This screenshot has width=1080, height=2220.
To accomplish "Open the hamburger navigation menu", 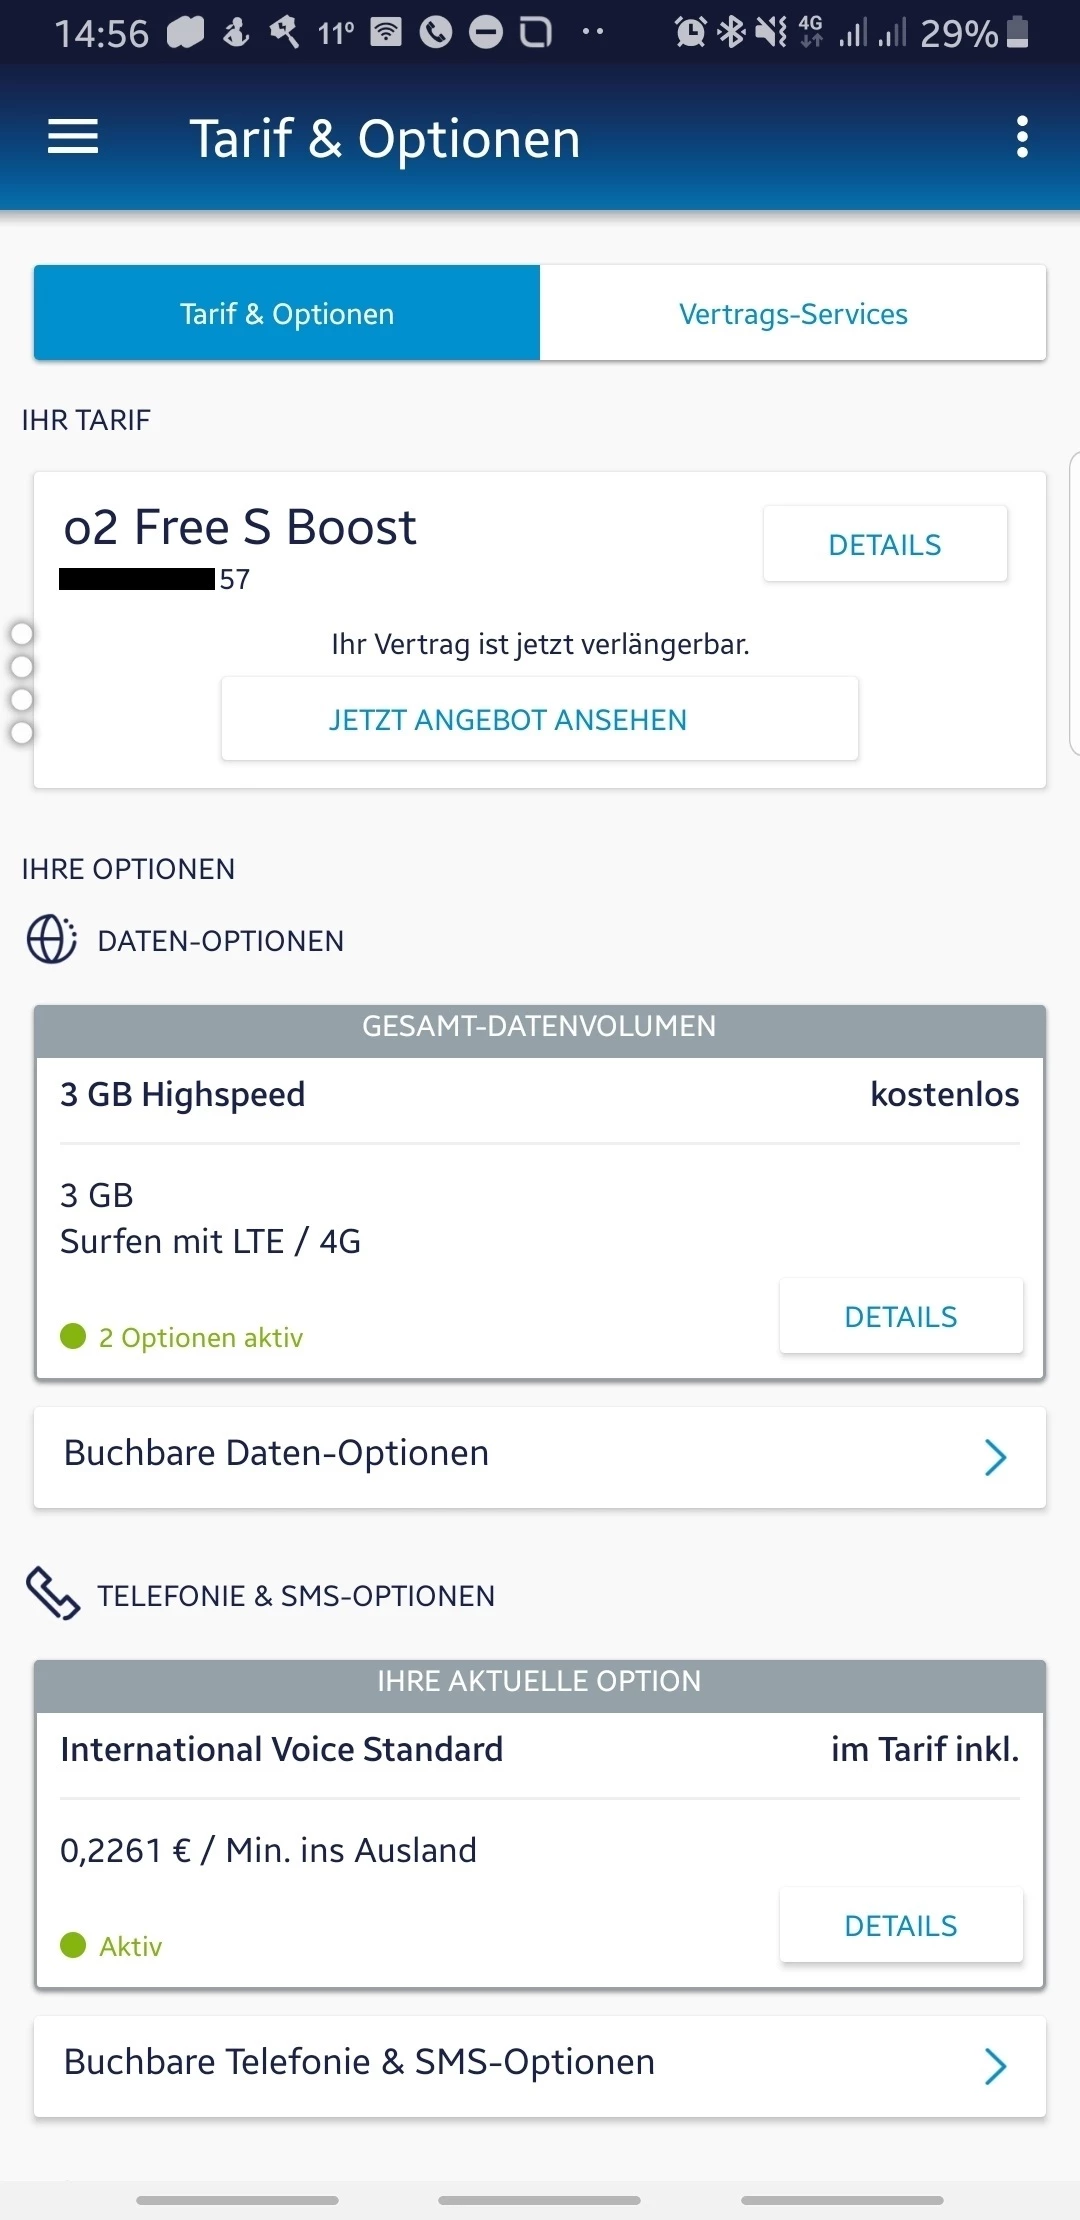I will (73, 137).
